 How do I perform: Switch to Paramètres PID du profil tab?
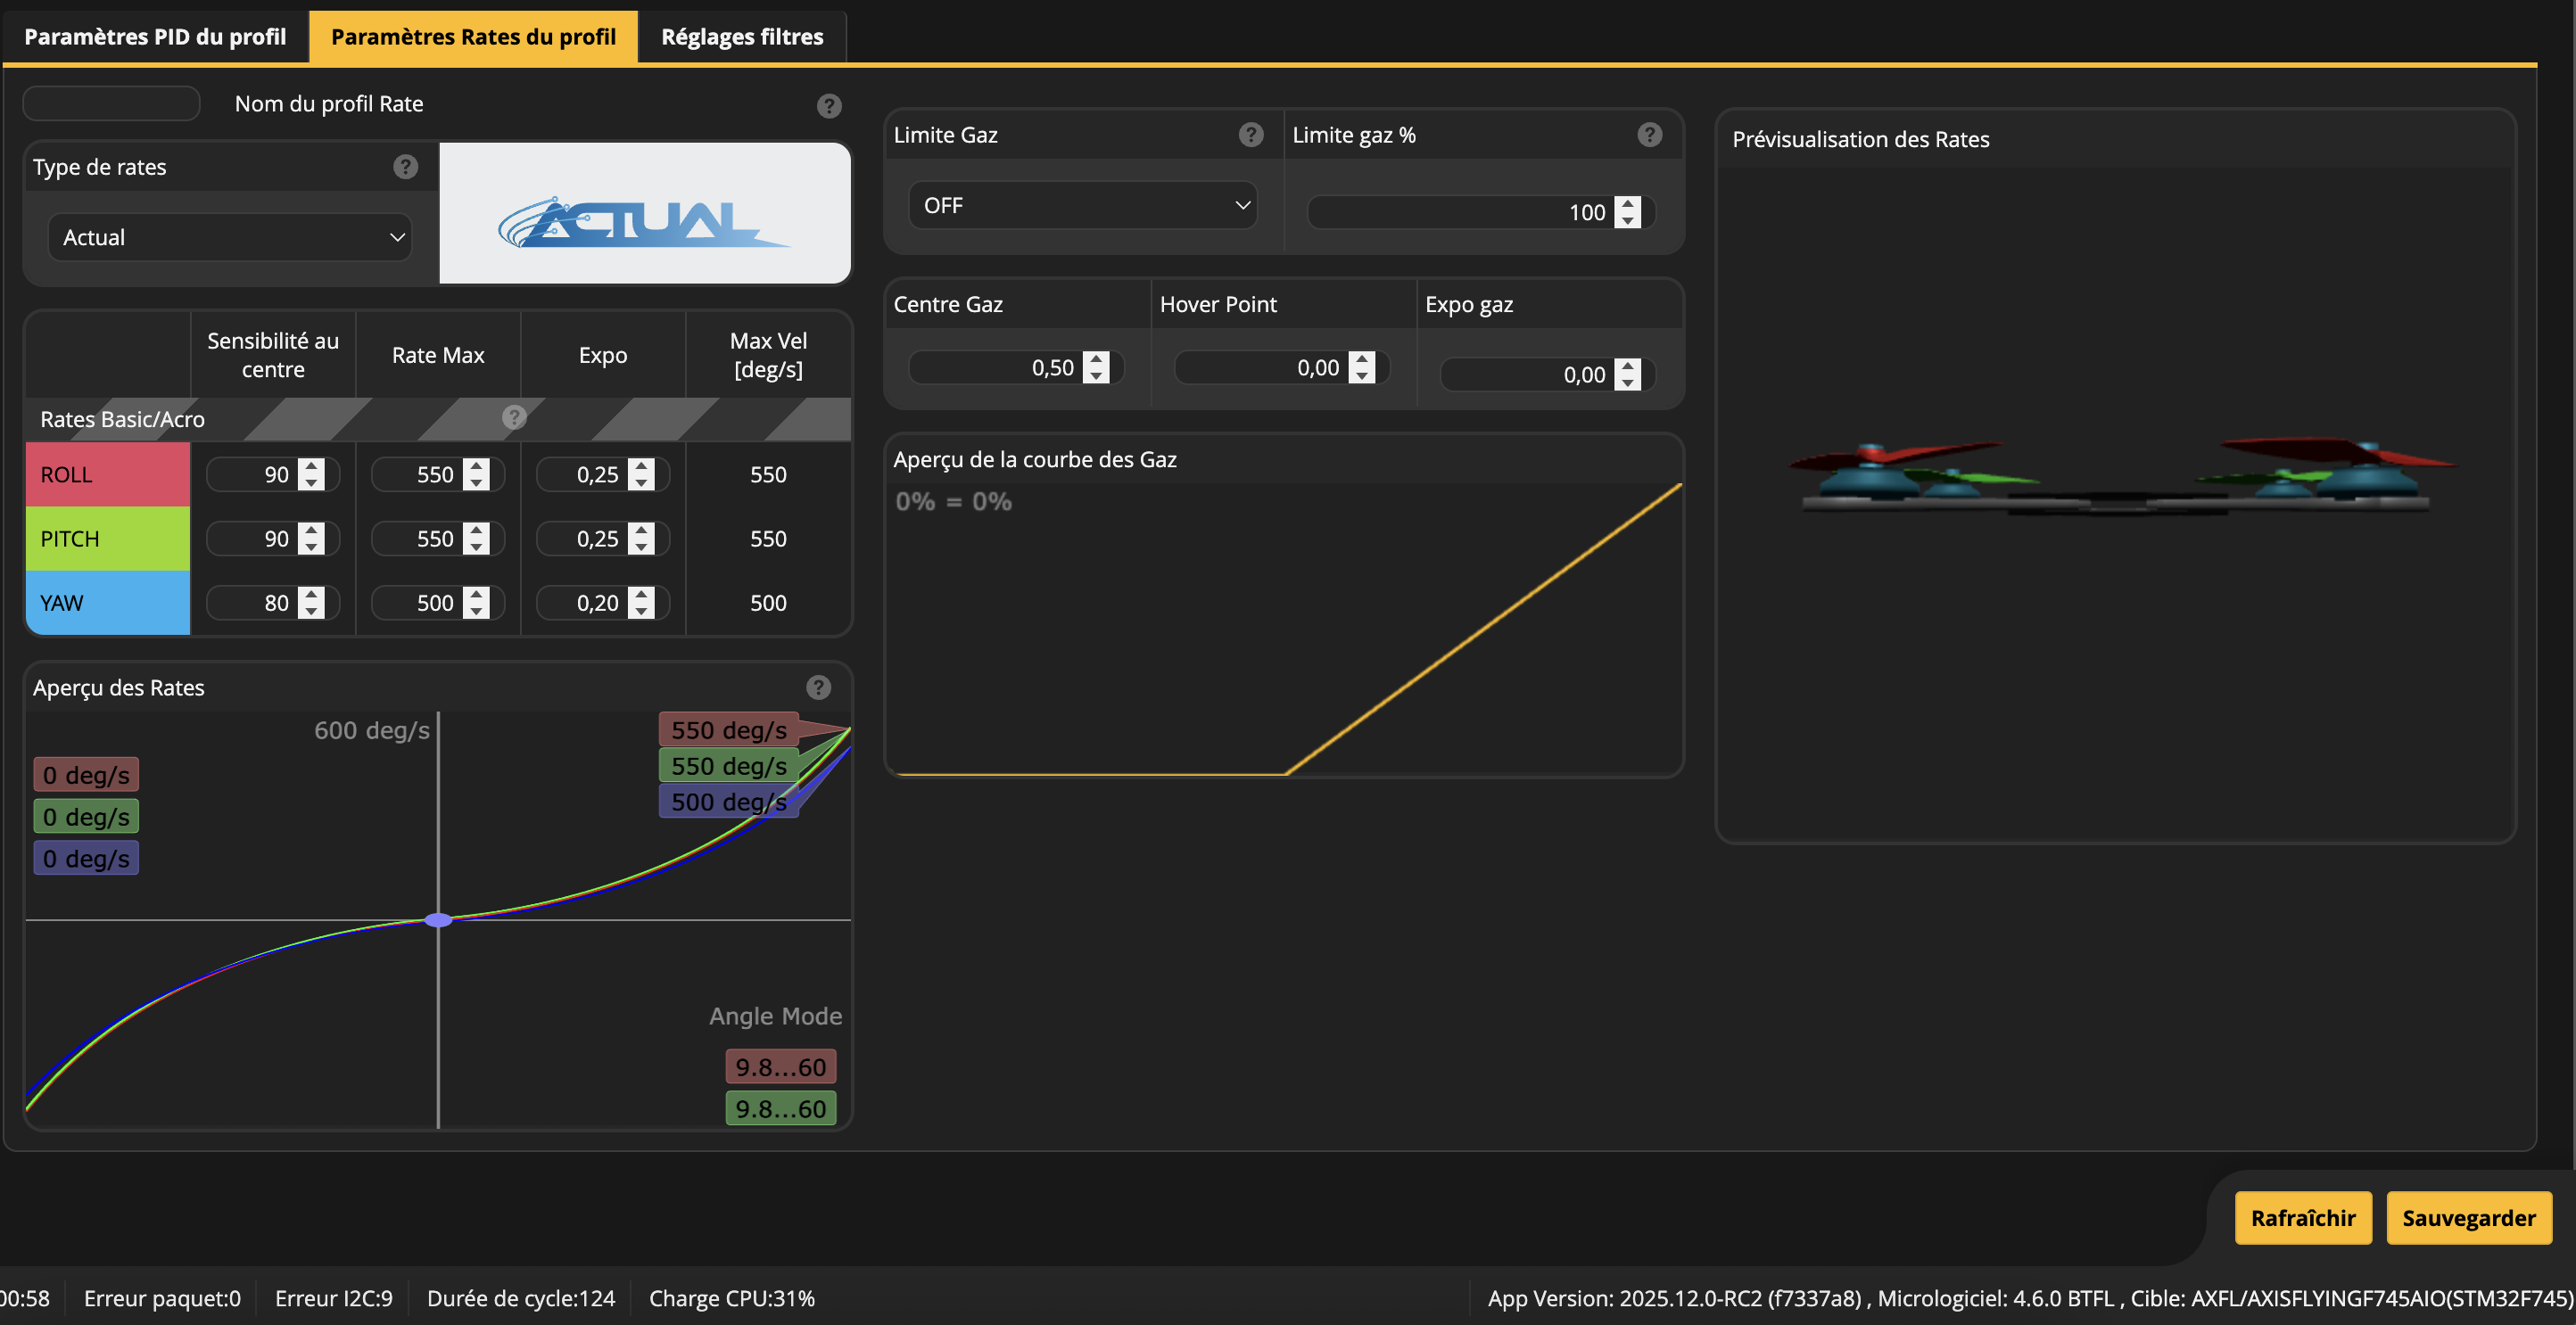click(155, 37)
